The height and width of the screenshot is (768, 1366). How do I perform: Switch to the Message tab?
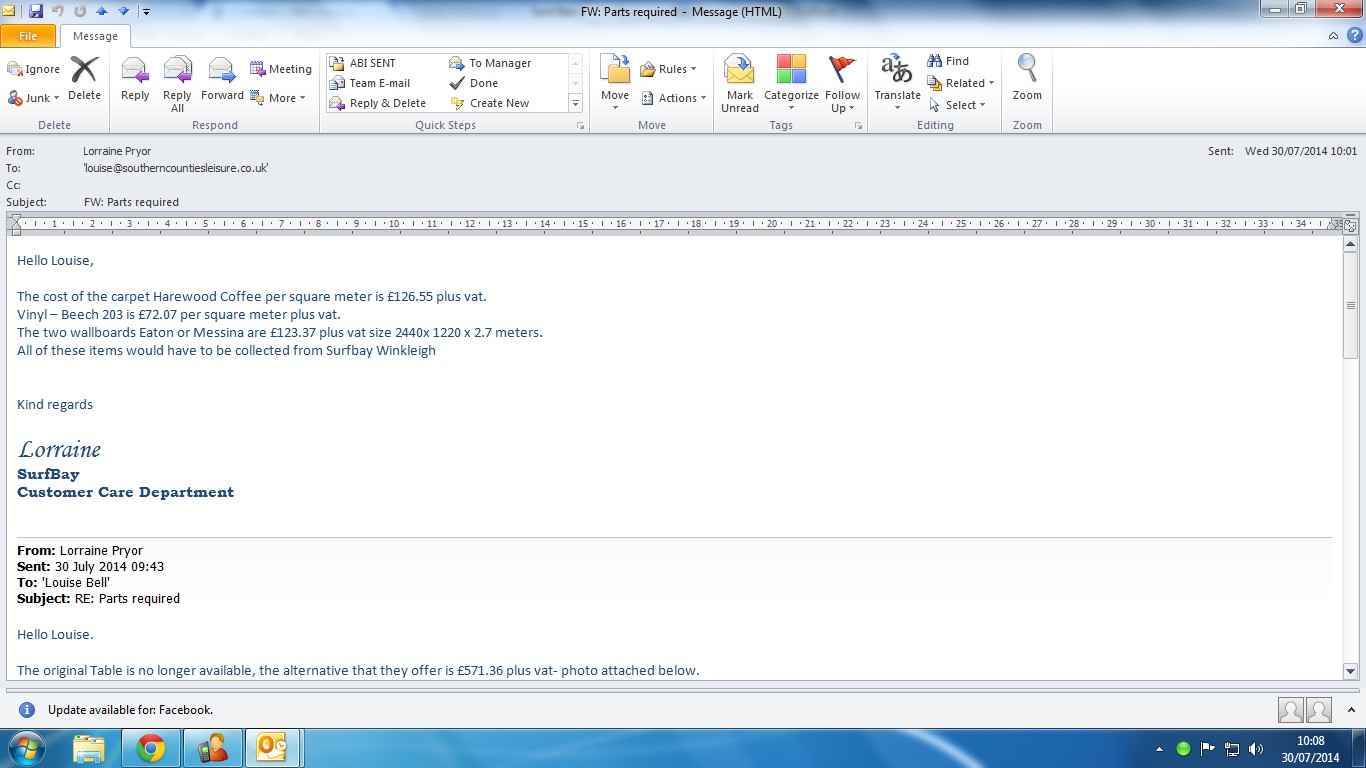tap(95, 36)
